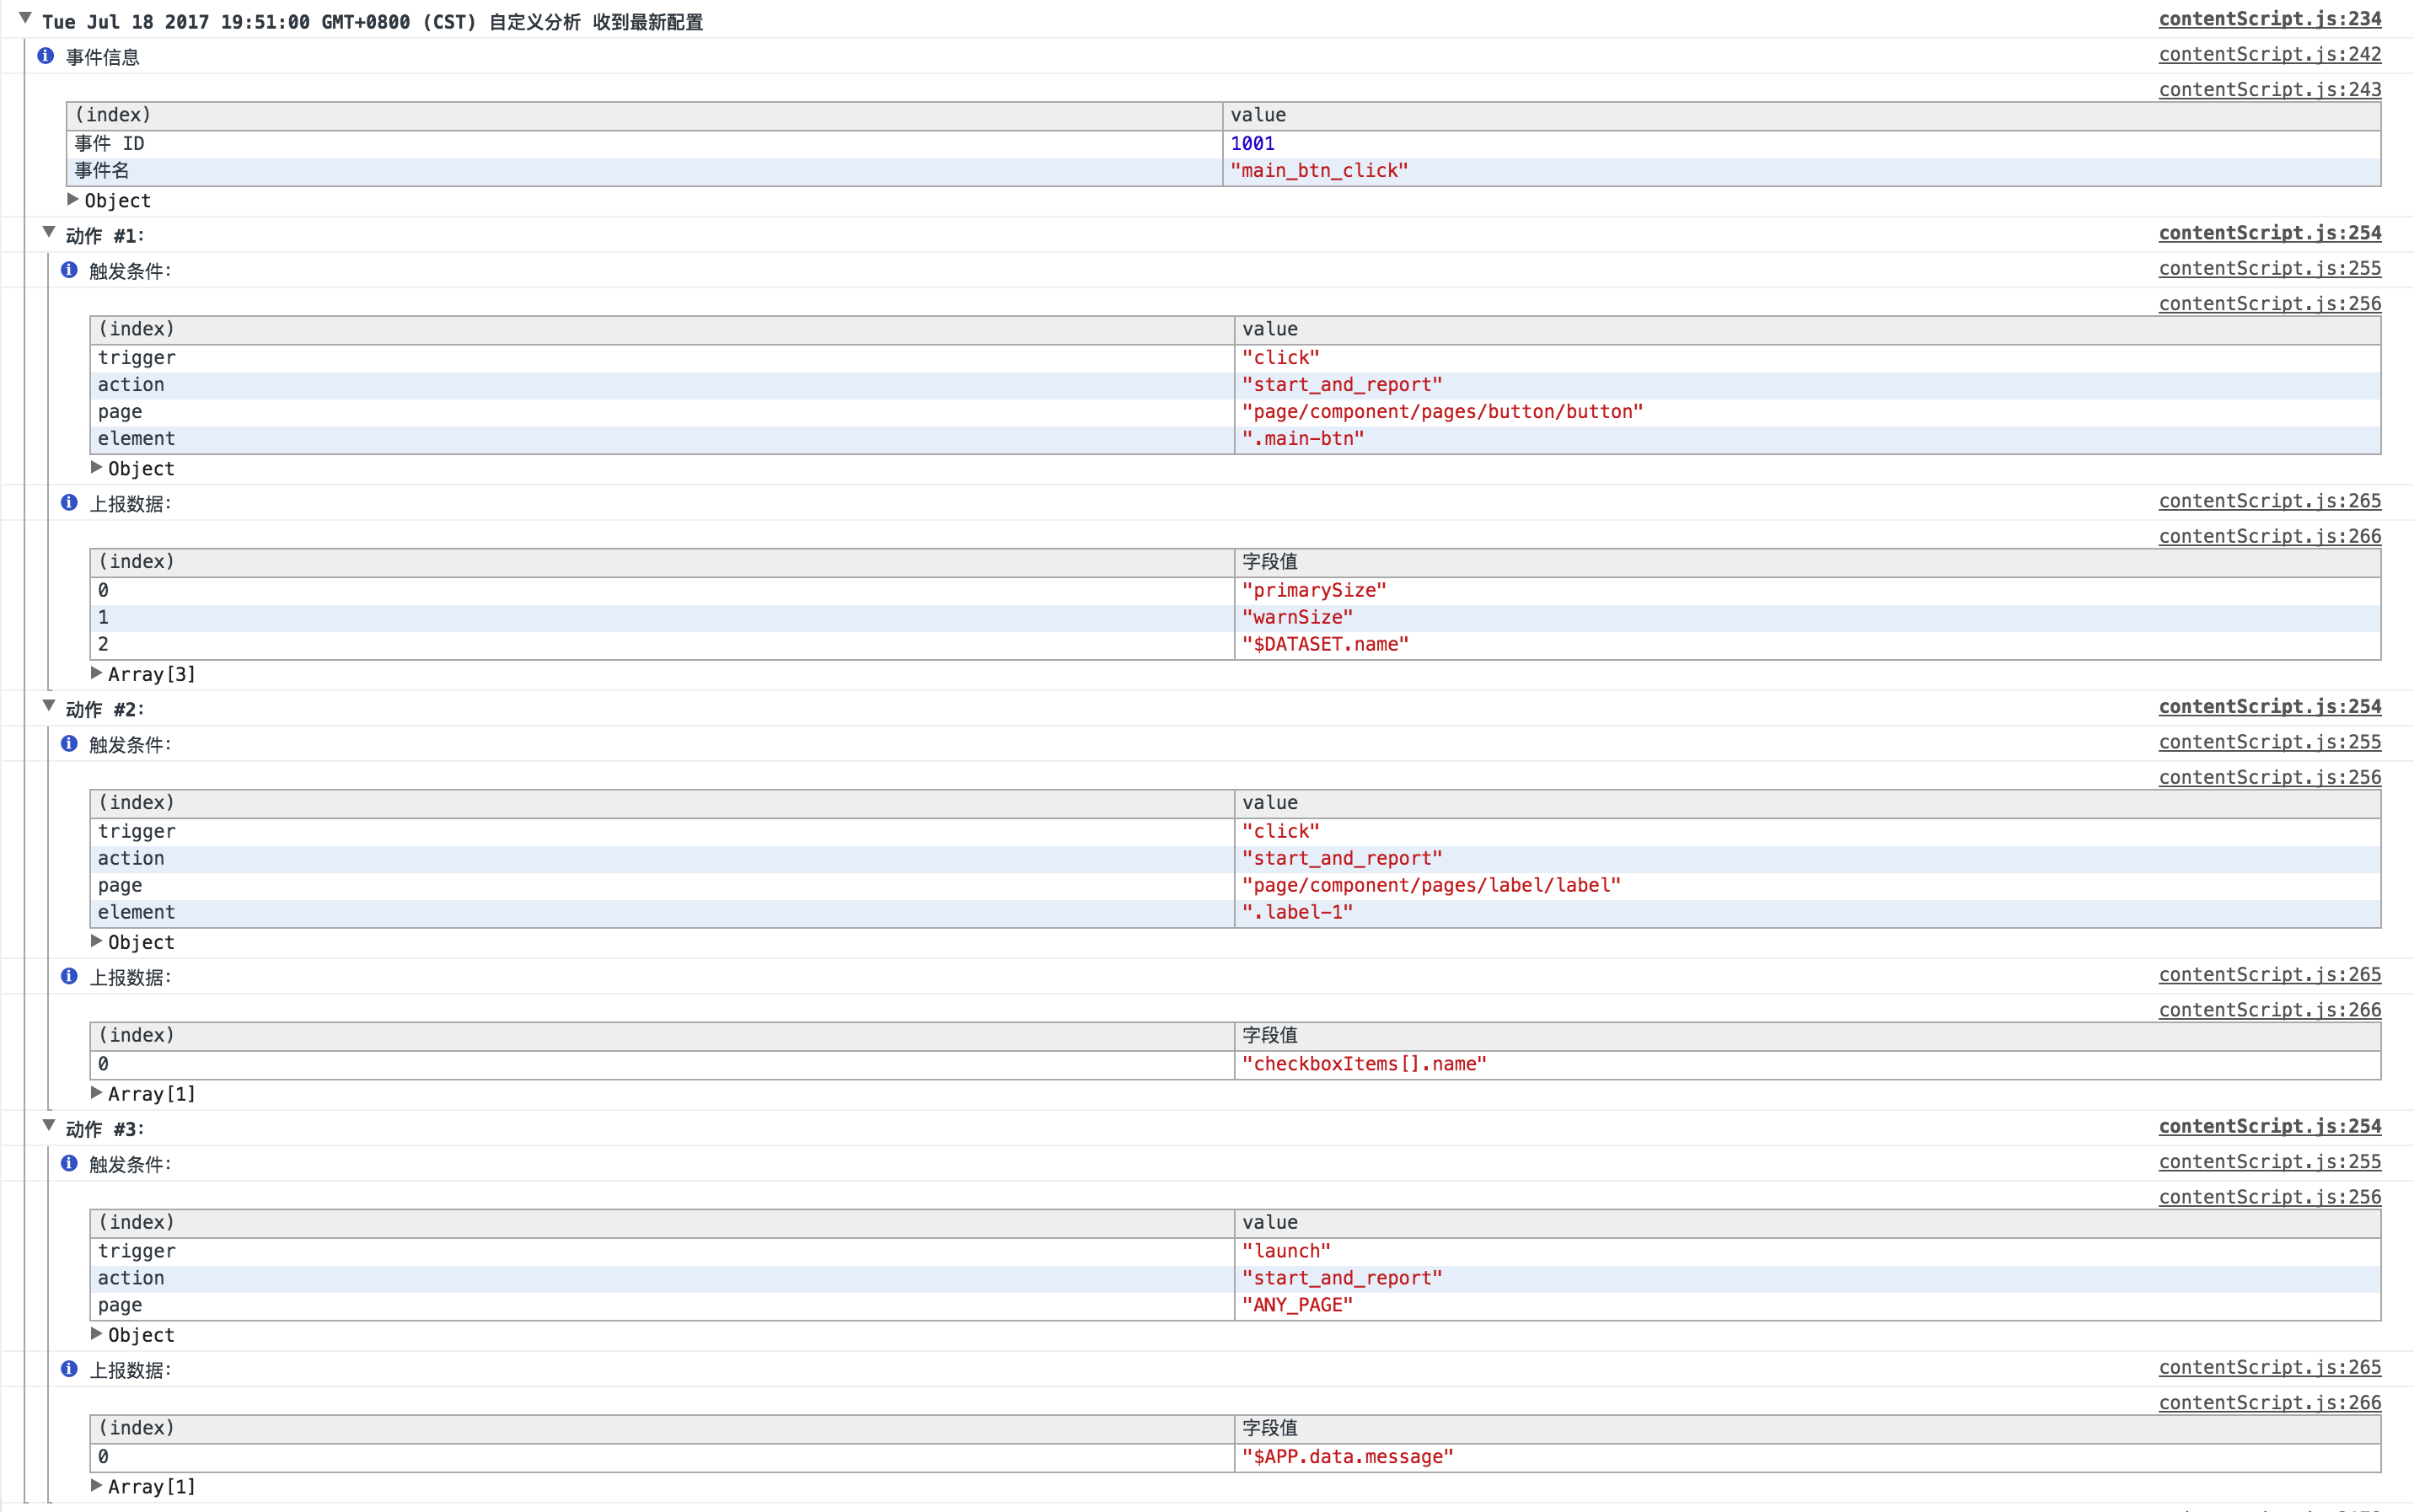Expand the Array[3] entry
Image resolution: width=2414 pixels, height=1512 pixels.
tap(97, 673)
